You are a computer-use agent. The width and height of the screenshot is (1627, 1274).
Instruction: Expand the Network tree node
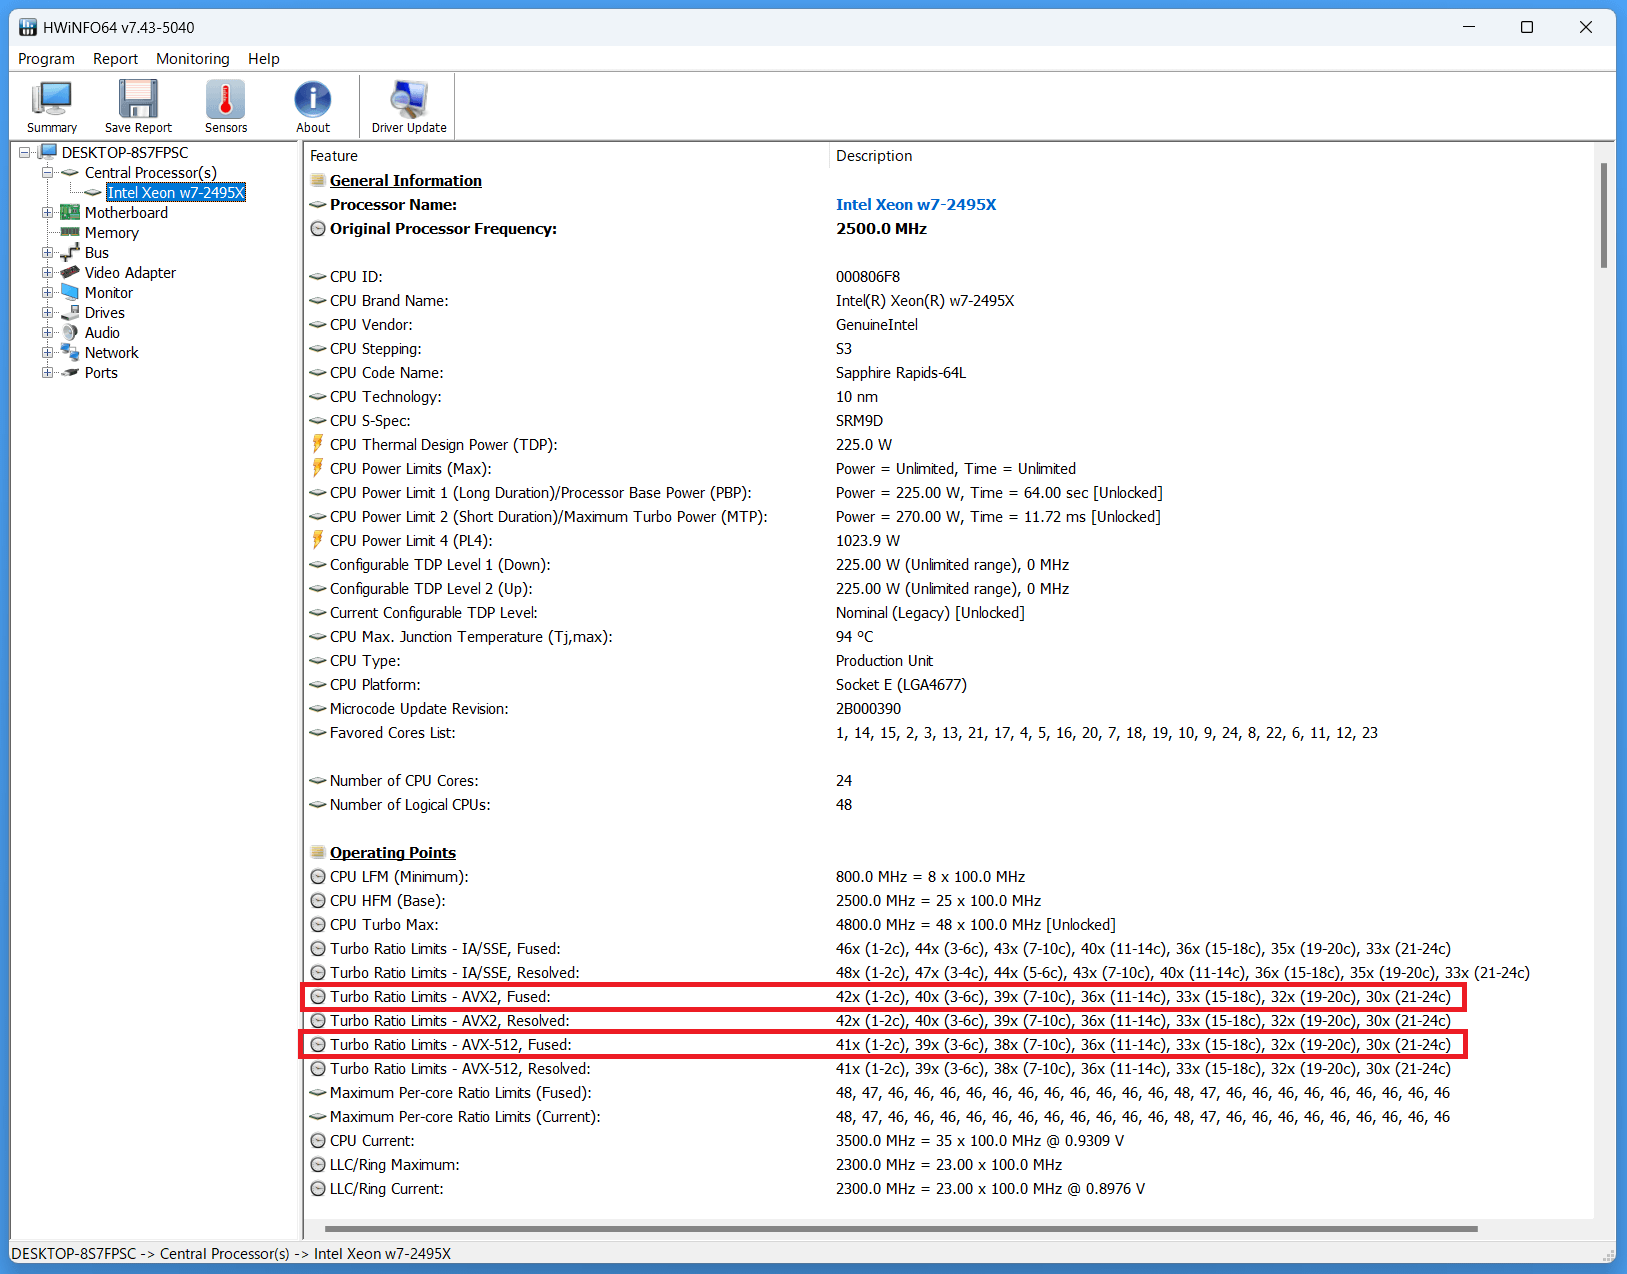pos(47,352)
